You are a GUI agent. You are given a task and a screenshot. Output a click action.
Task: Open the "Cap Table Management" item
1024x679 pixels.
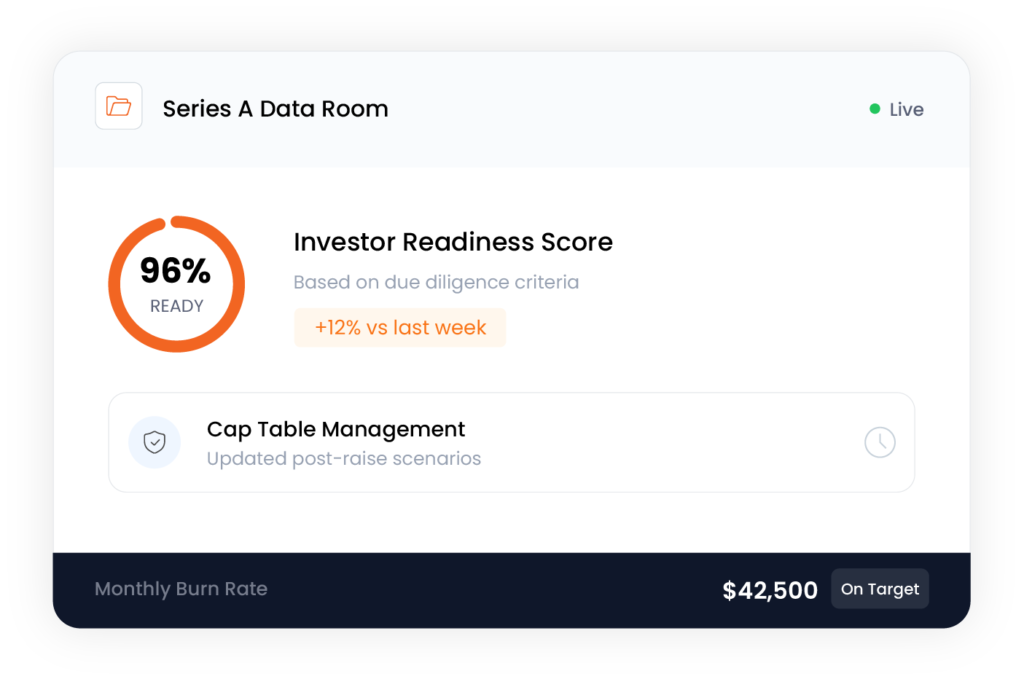pos(336,429)
